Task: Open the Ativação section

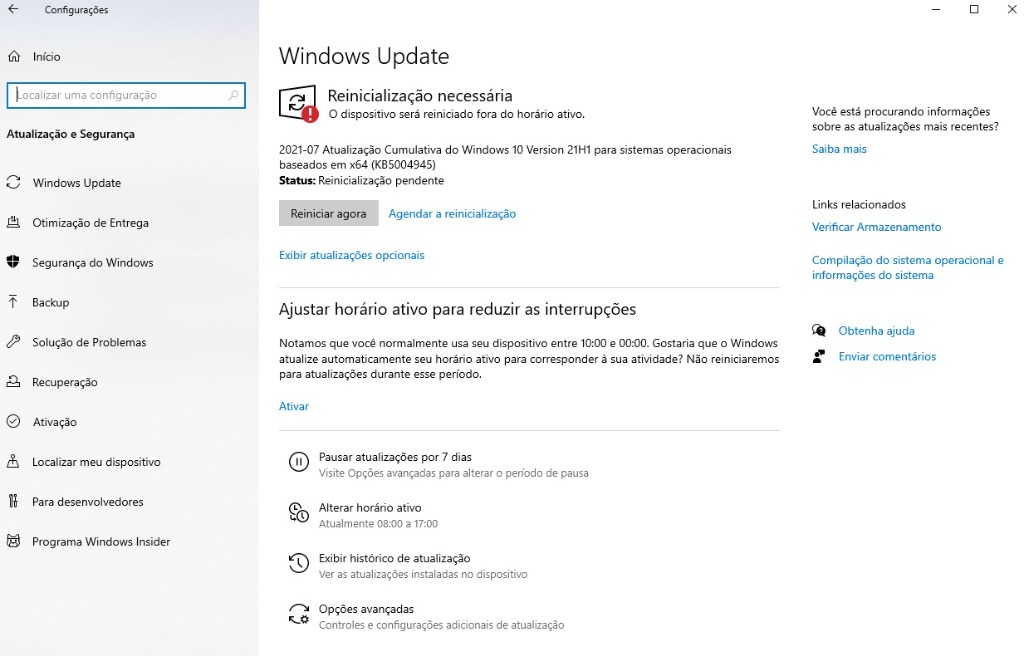Action: click(54, 422)
